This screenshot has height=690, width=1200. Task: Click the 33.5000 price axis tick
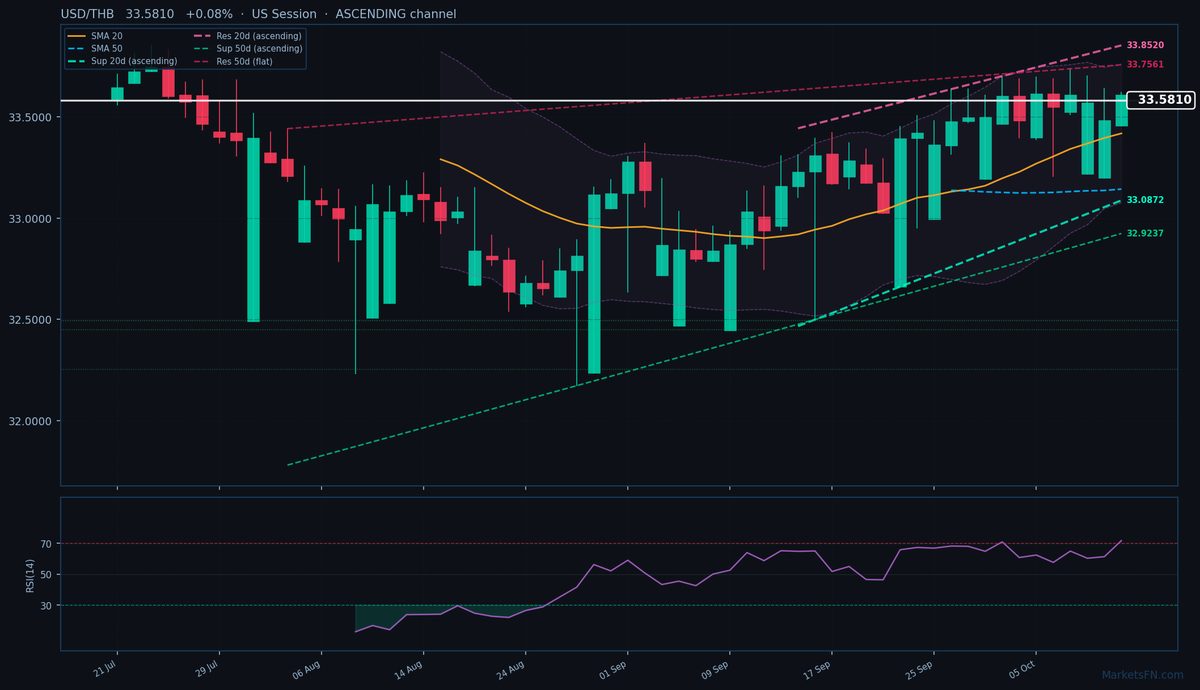point(29,117)
